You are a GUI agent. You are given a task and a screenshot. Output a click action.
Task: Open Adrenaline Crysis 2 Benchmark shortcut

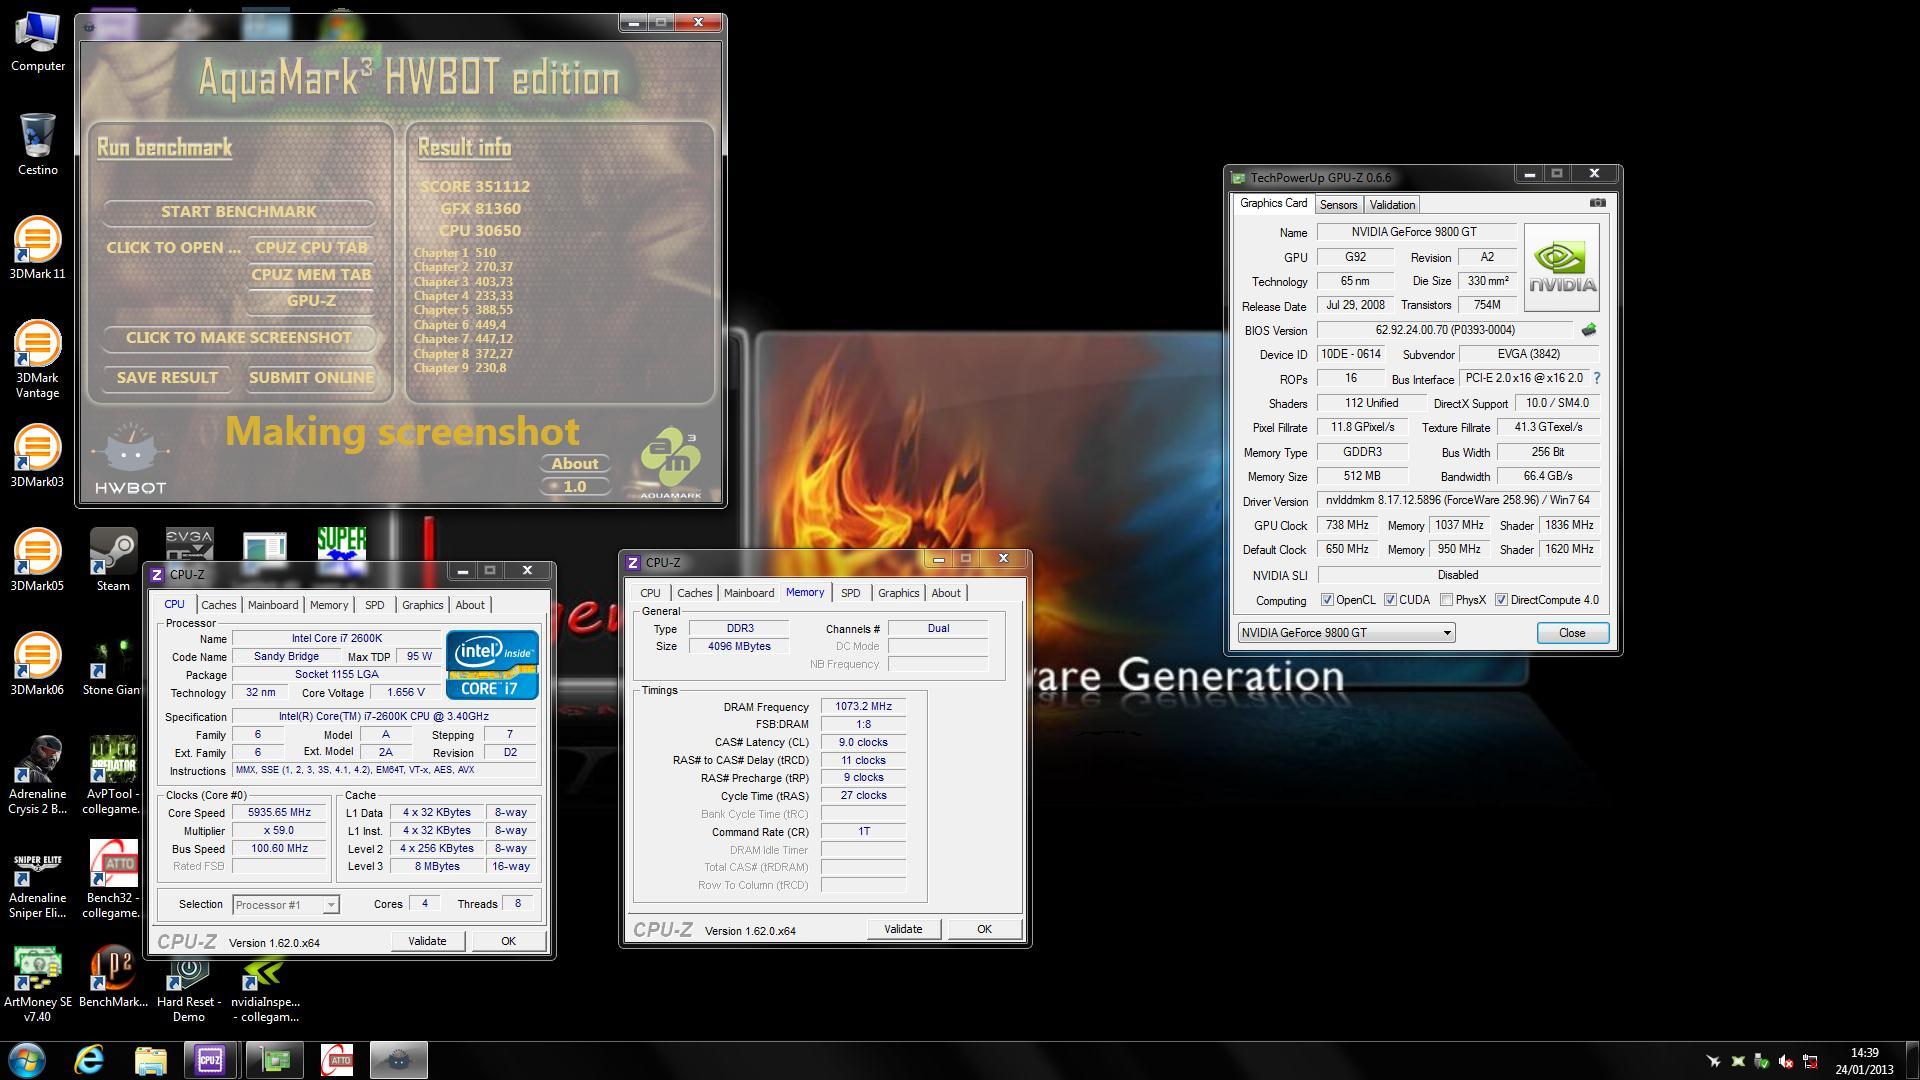[x=38, y=776]
